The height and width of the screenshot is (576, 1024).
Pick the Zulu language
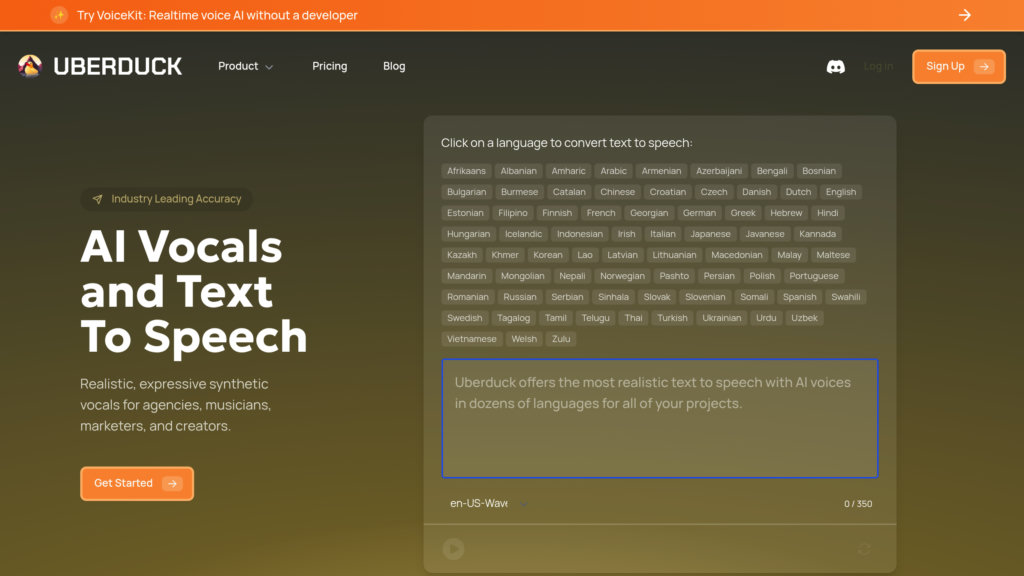tap(561, 338)
